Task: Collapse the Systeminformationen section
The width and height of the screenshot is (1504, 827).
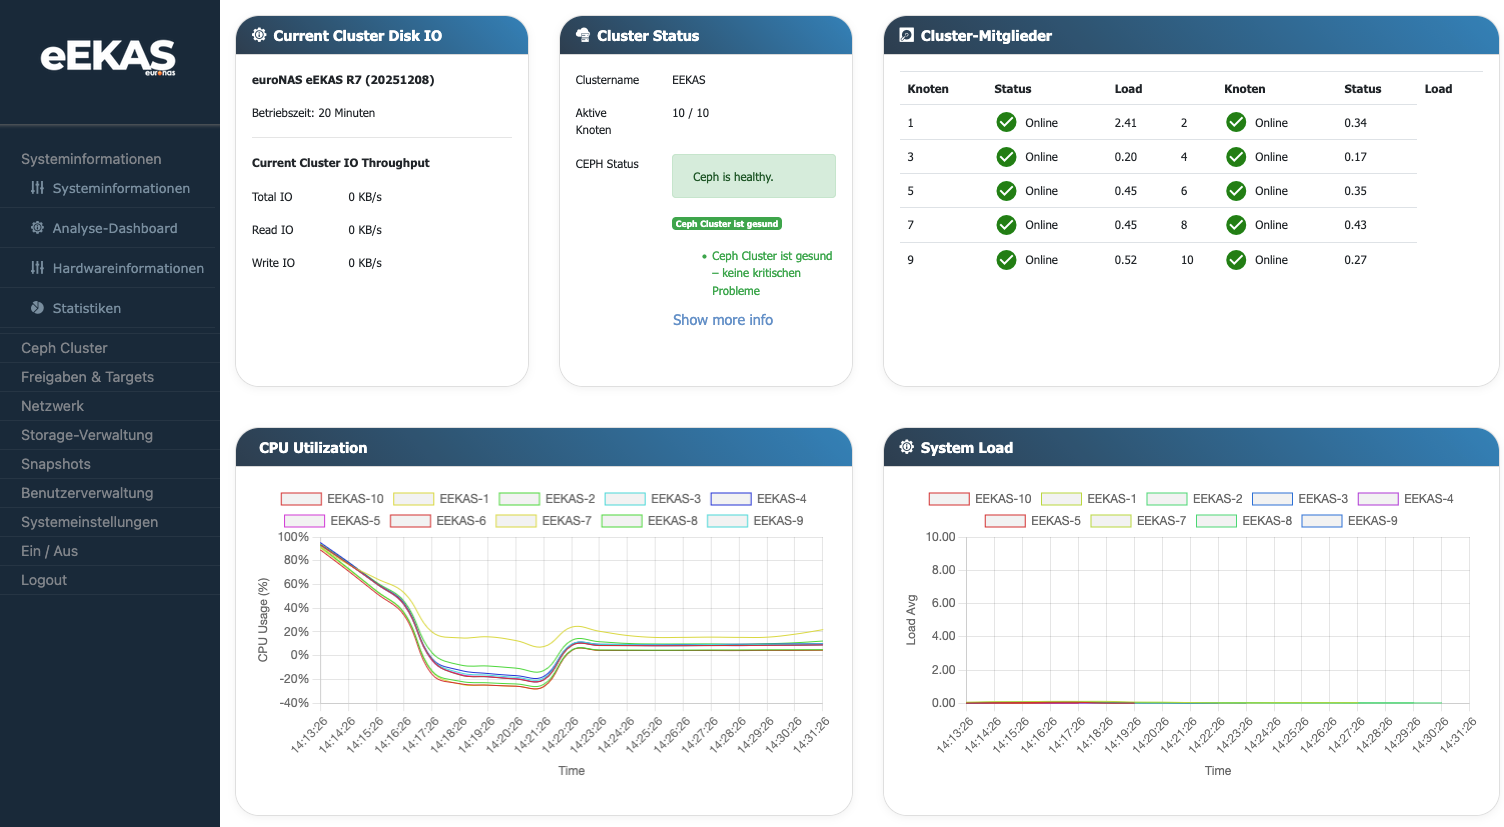Action: point(90,158)
